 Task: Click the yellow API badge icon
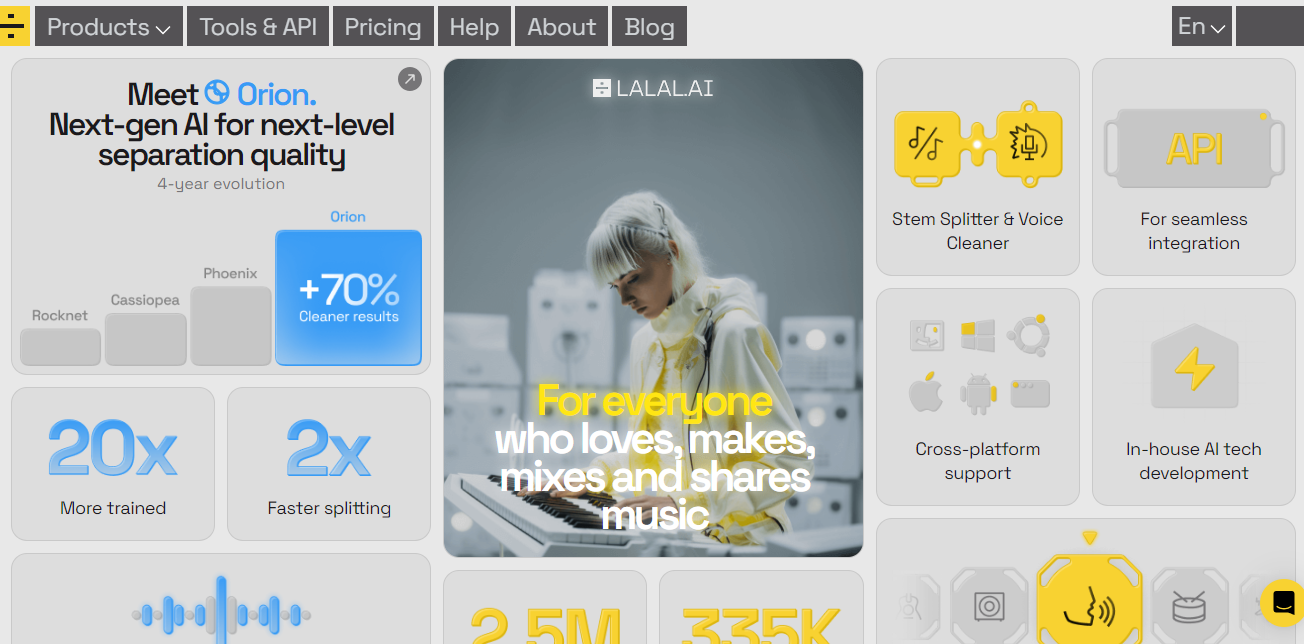point(1194,149)
